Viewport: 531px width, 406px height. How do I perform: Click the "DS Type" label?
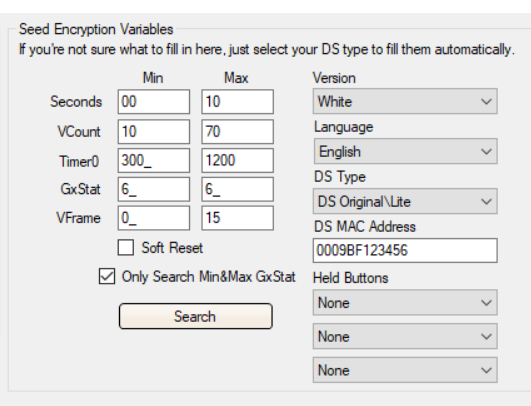click(x=340, y=177)
